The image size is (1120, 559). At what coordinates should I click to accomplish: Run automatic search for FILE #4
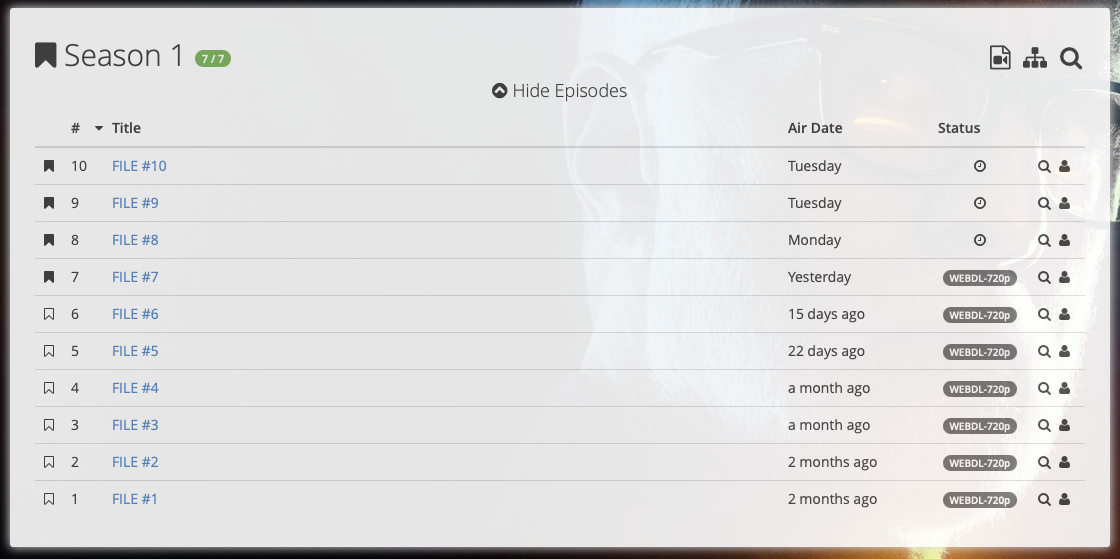1044,388
